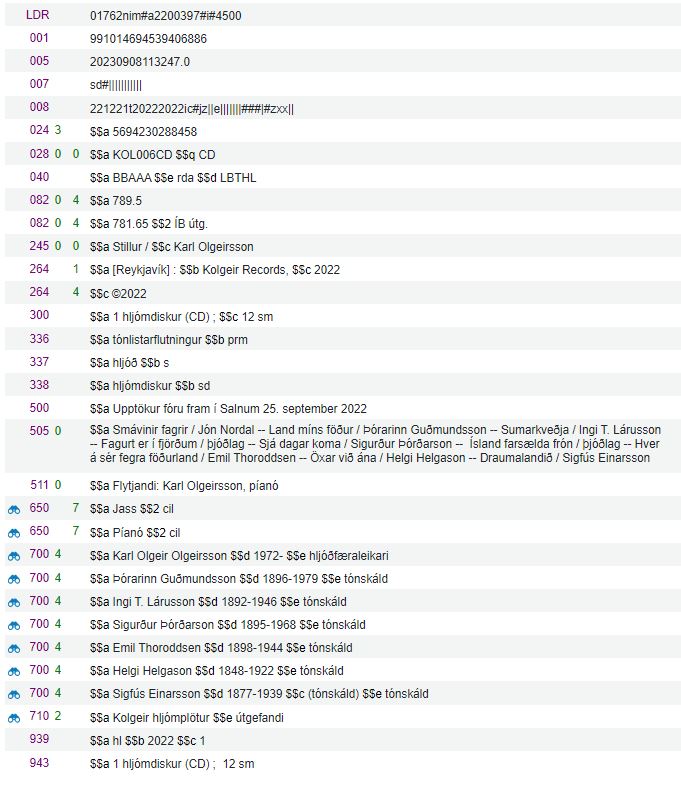681x785 pixels.
Task: Open lookup icon for Þórarinn Guðmundsson
Action: tap(14, 579)
